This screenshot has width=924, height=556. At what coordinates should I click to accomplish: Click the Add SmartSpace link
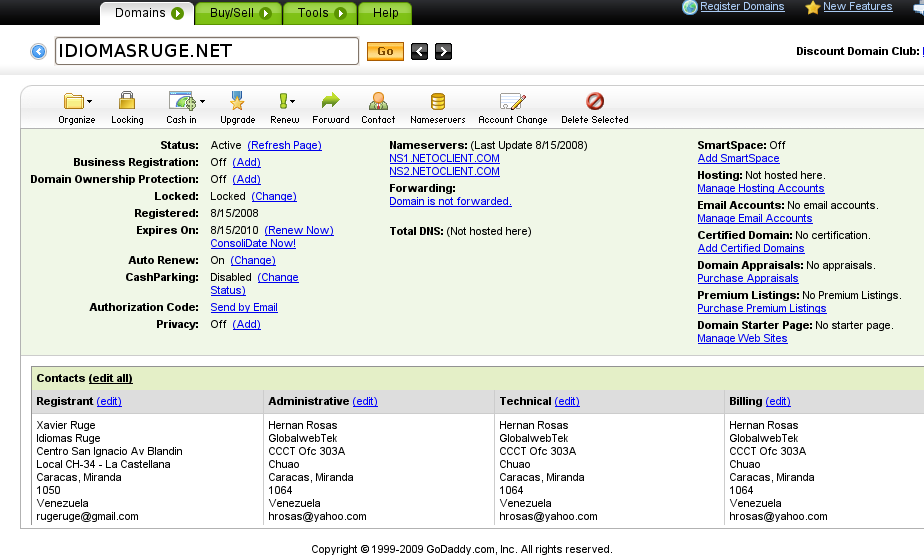738,158
